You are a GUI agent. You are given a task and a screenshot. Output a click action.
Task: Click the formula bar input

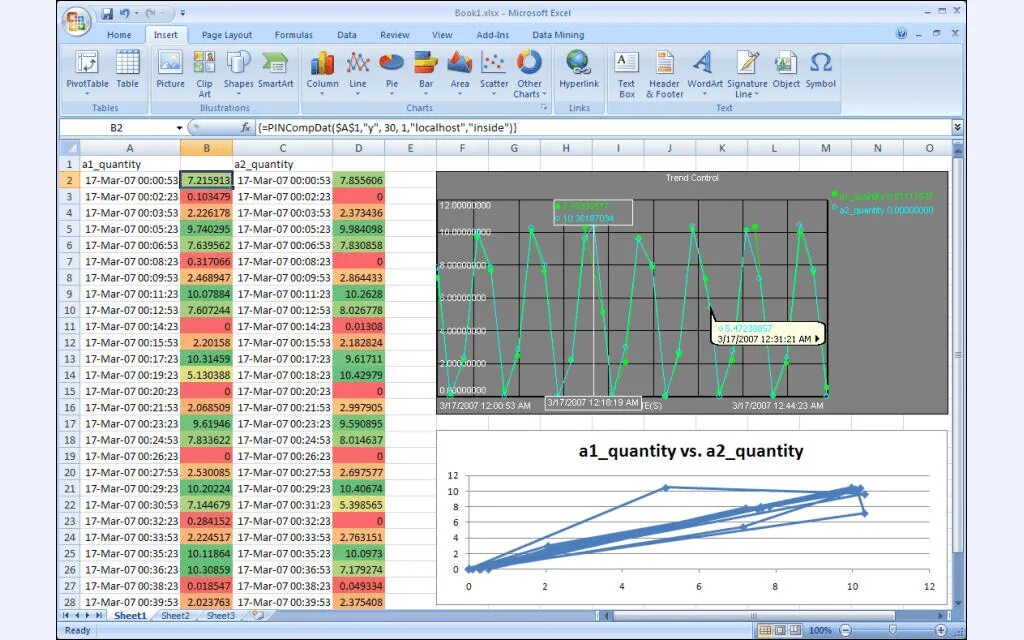click(x=602, y=127)
